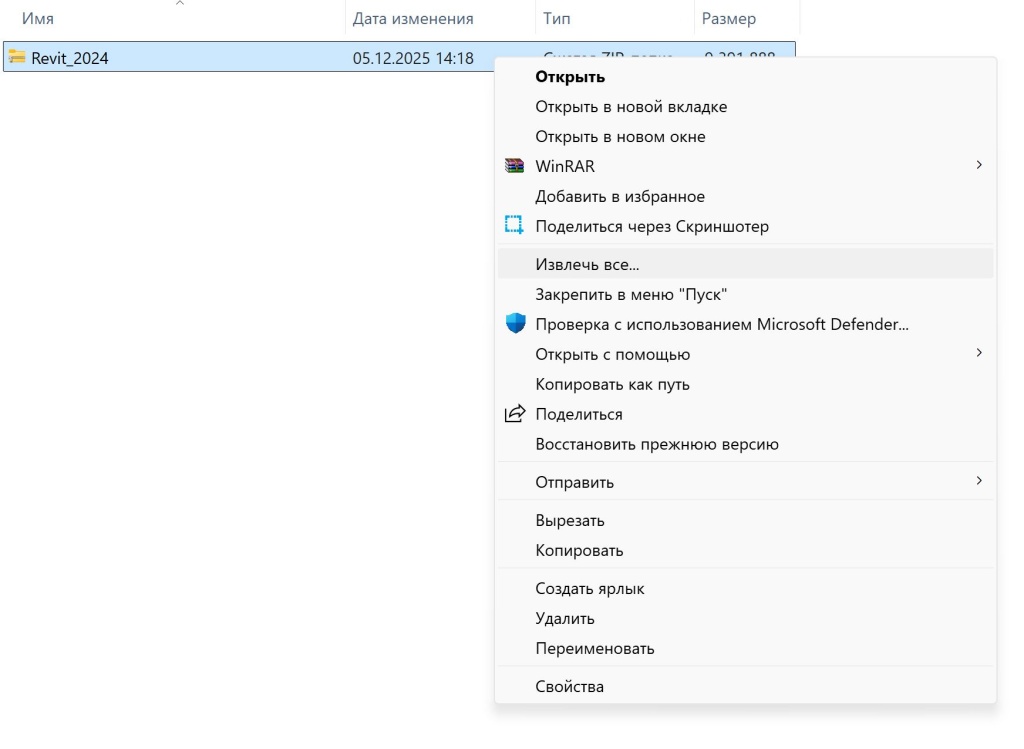The image size is (1024, 749).
Task: Select the Поделиться menu entry
Action: click(745, 415)
